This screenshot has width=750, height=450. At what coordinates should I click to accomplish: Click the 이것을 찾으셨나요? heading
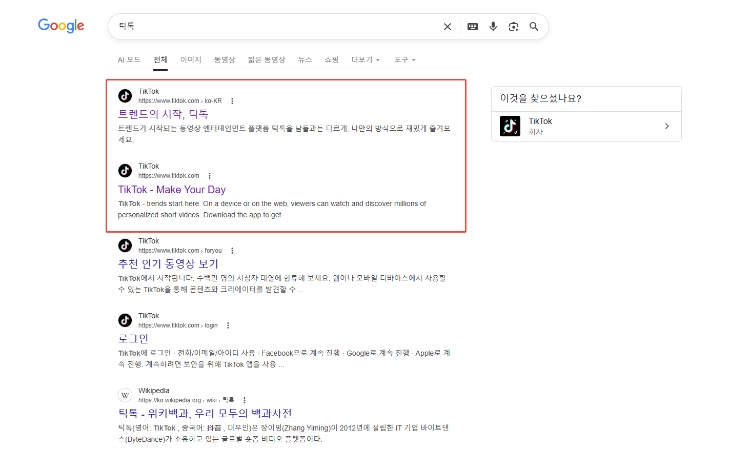[540, 99]
